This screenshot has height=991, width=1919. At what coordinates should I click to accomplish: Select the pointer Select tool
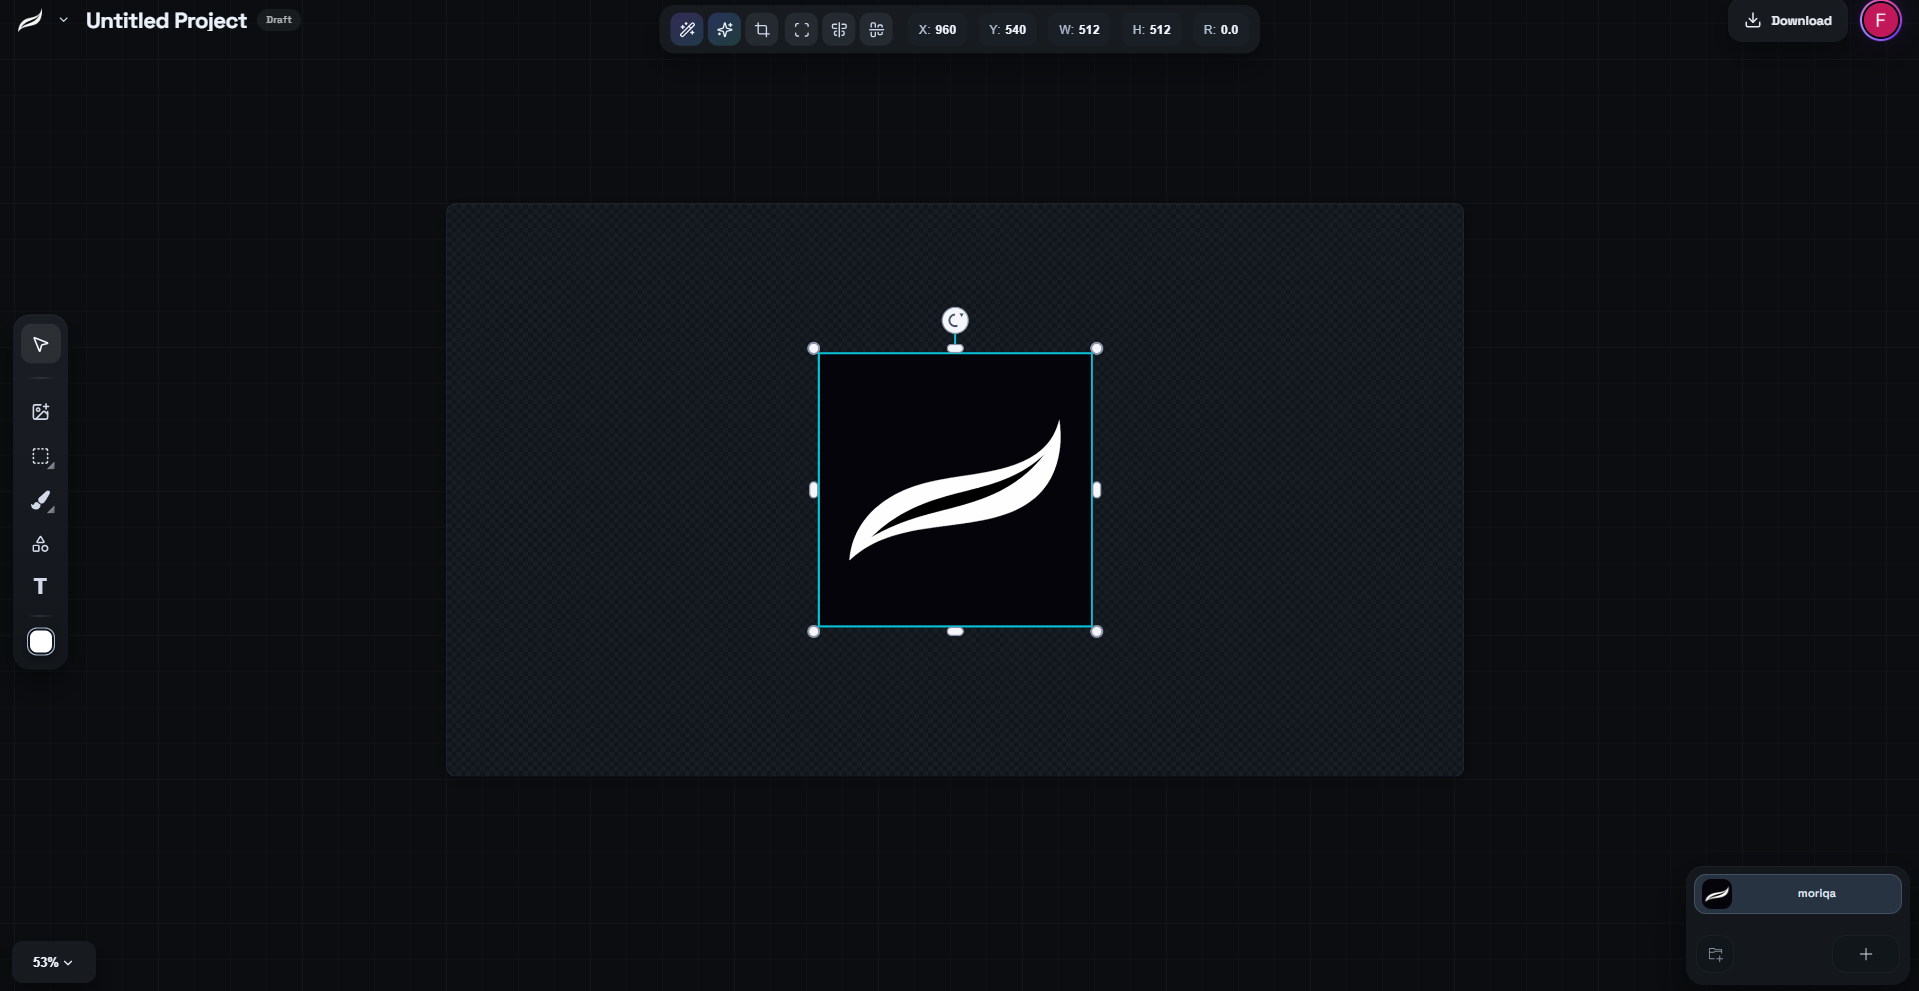tap(41, 344)
